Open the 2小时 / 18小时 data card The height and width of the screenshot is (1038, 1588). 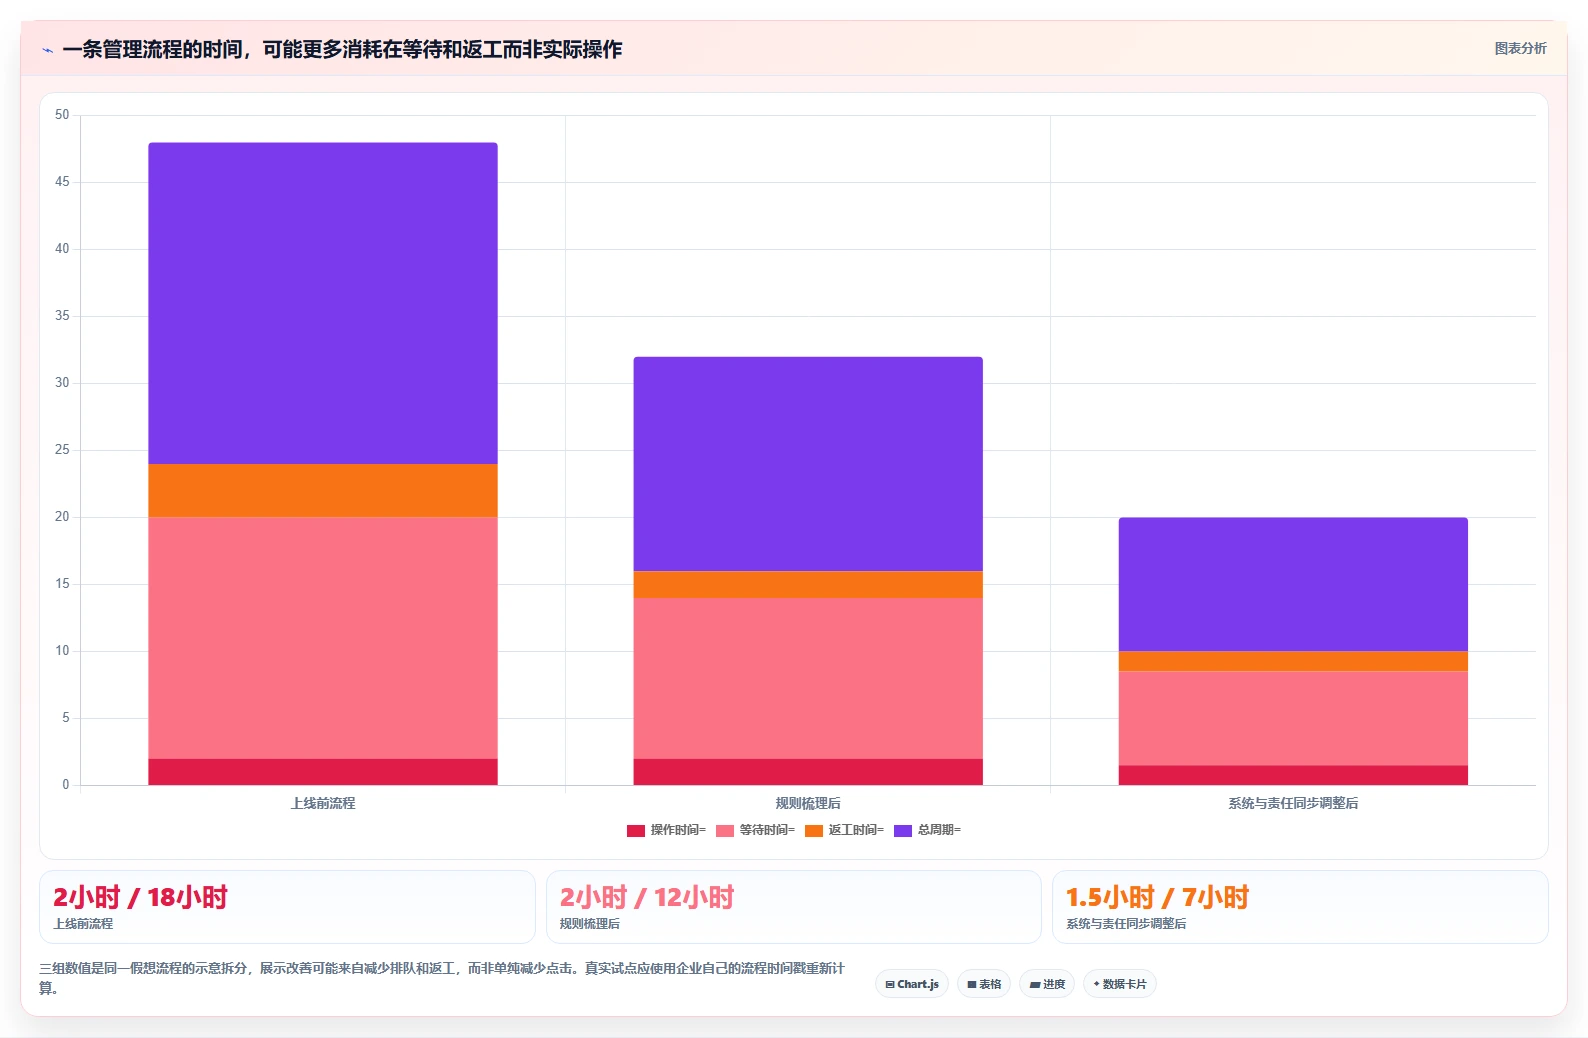tap(287, 907)
